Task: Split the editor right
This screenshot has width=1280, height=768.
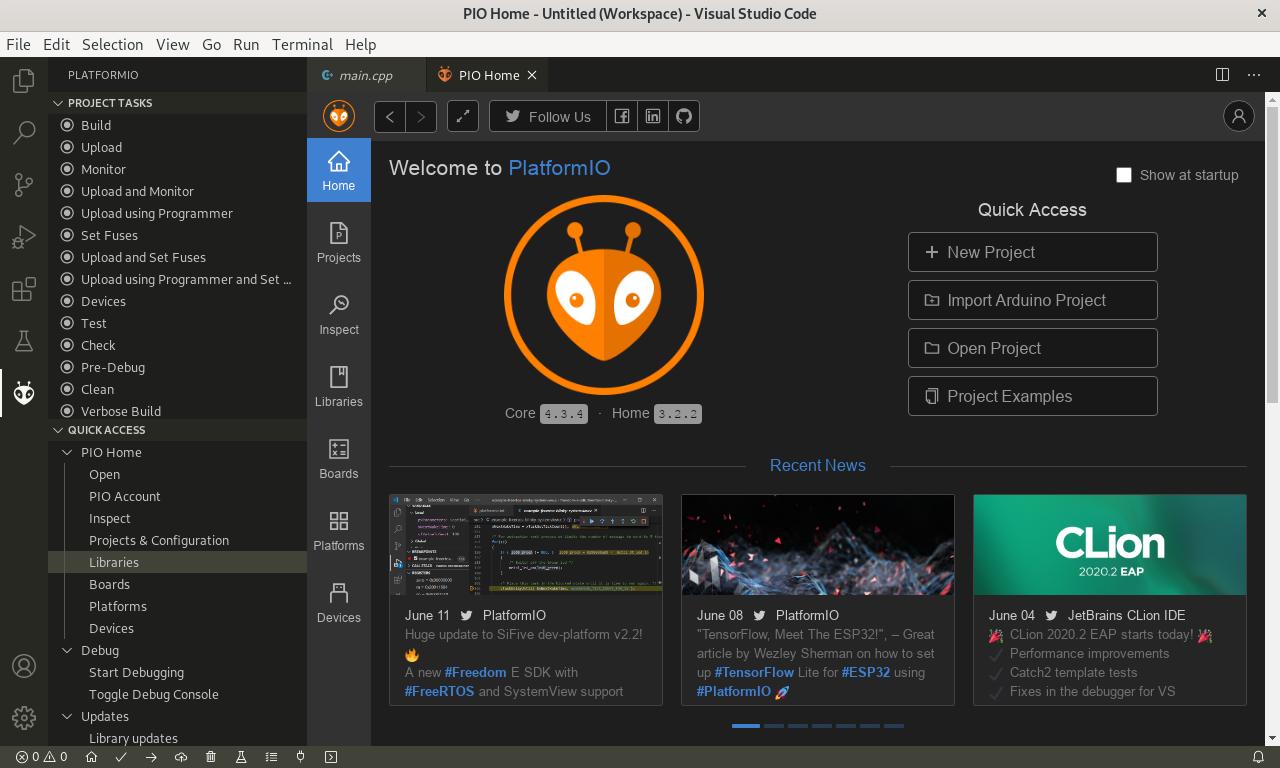Action: point(1222,75)
